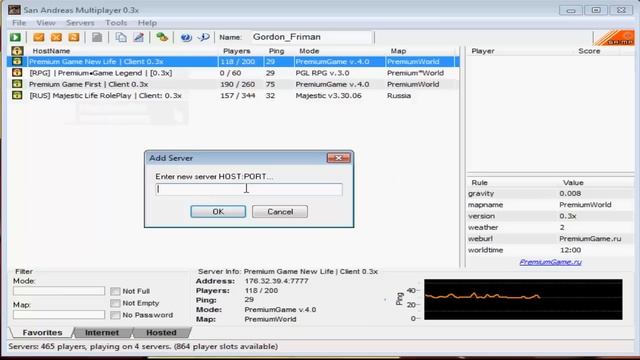Image resolution: width=640 pixels, height=360 pixels.
Task: Click the blue Help question mark icon
Action: [186, 37]
